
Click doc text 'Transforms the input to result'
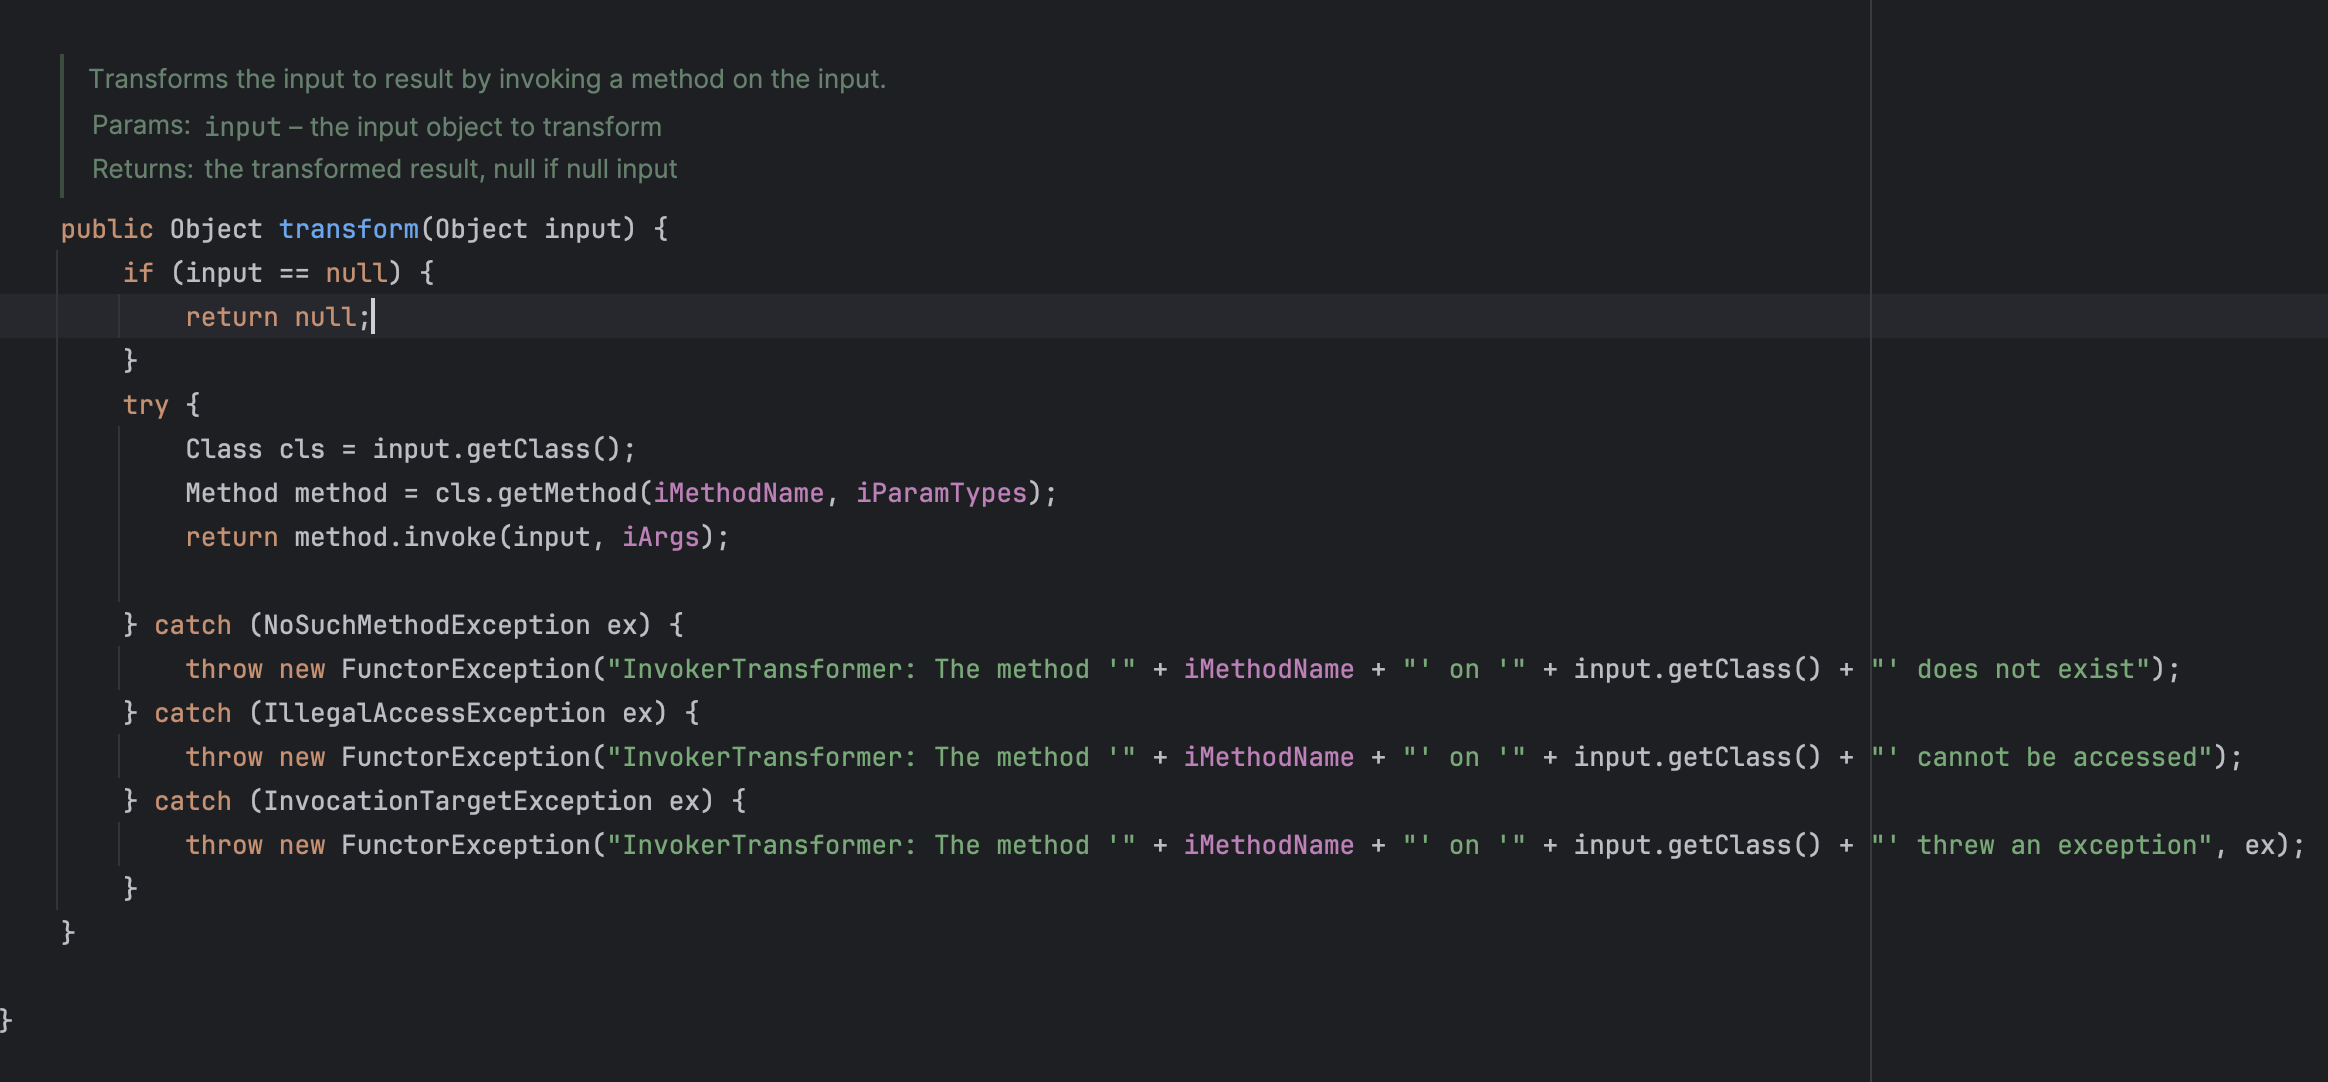click(271, 79)
